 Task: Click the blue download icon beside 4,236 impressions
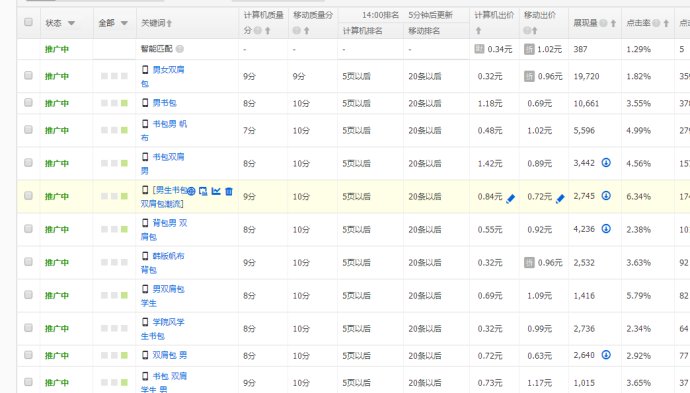tap(606, 228)
